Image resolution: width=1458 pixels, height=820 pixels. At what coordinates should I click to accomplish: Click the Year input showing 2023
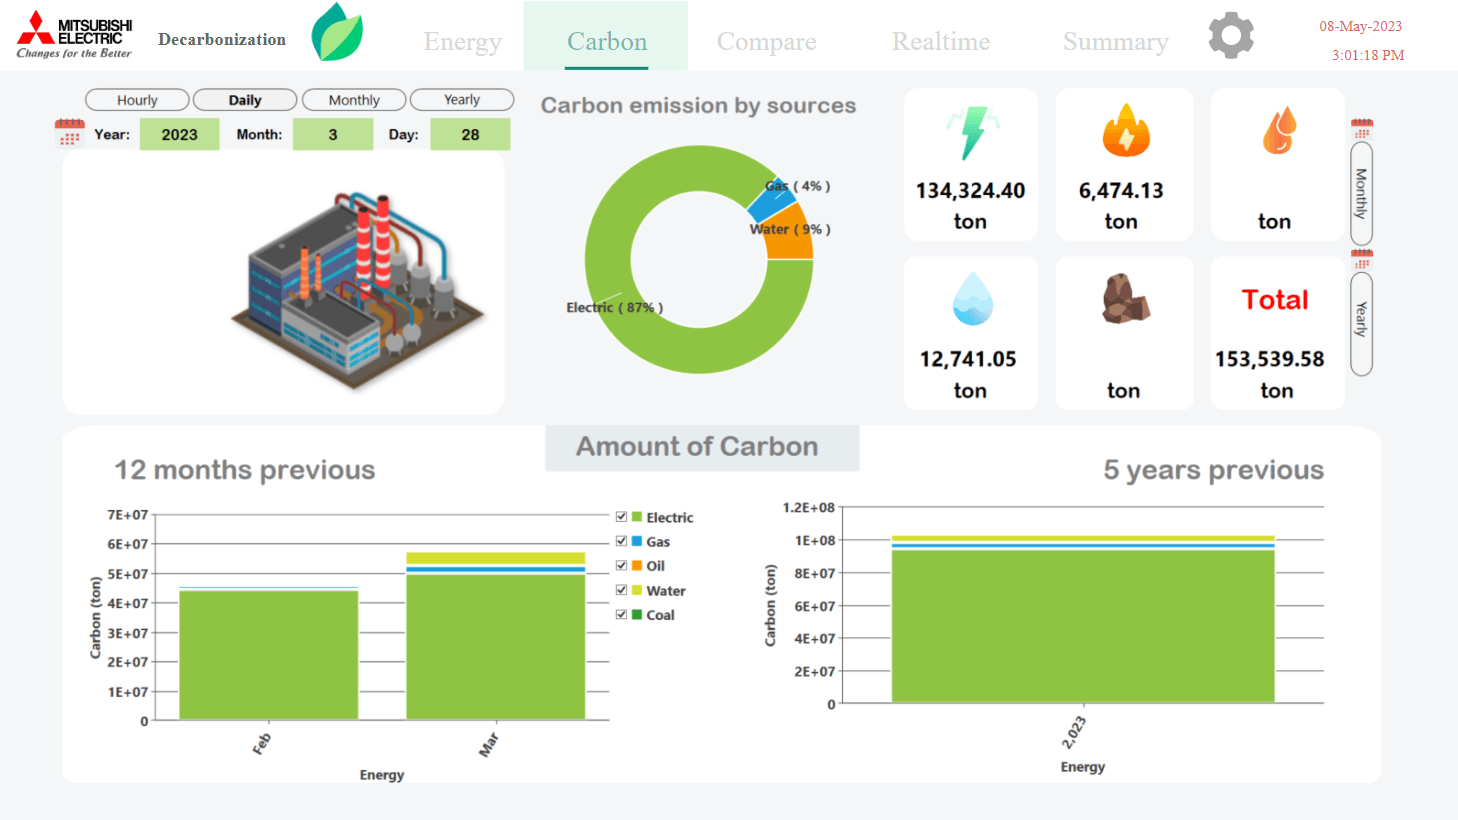(179, 133)
